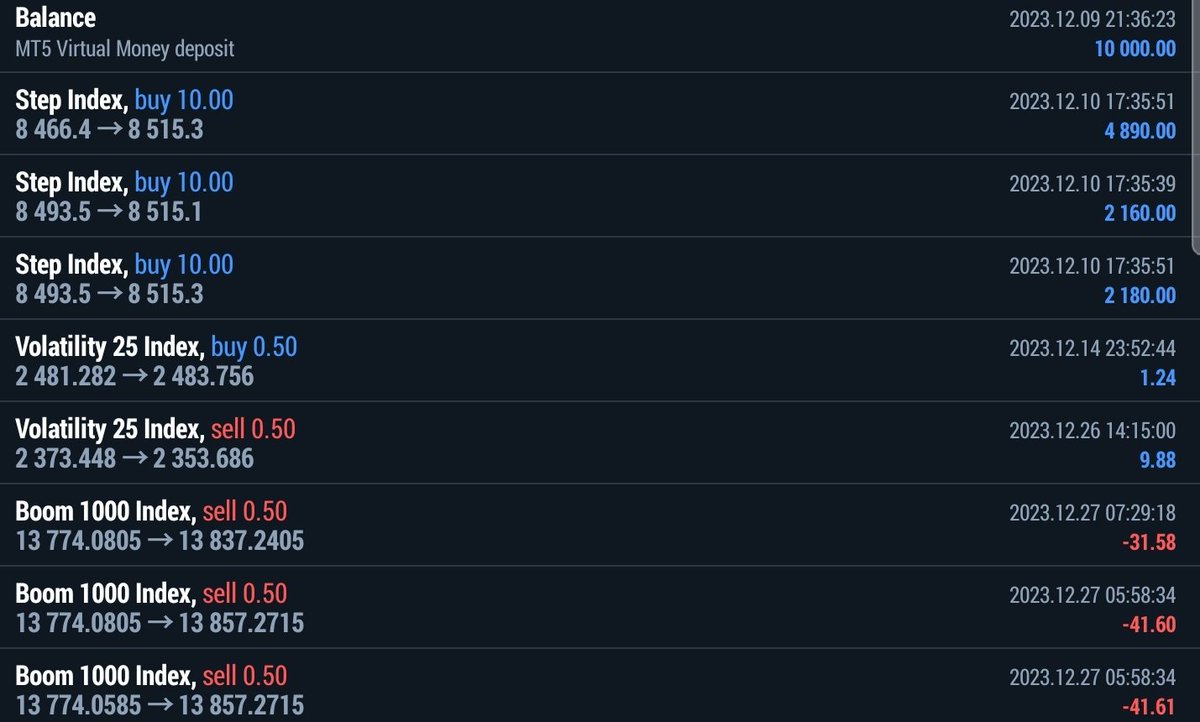The width and height of the screenshot is (1200, 722).
Task: Click the 10 000.00 deposit amount
Action: (1135, 48)
